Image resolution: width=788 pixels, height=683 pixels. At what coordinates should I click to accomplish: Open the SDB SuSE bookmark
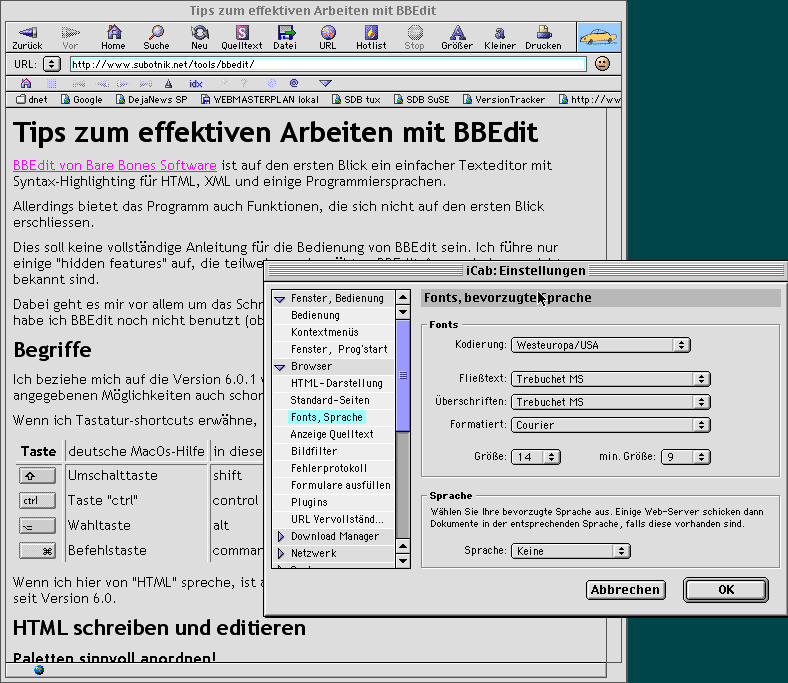(x=421, y=100)
